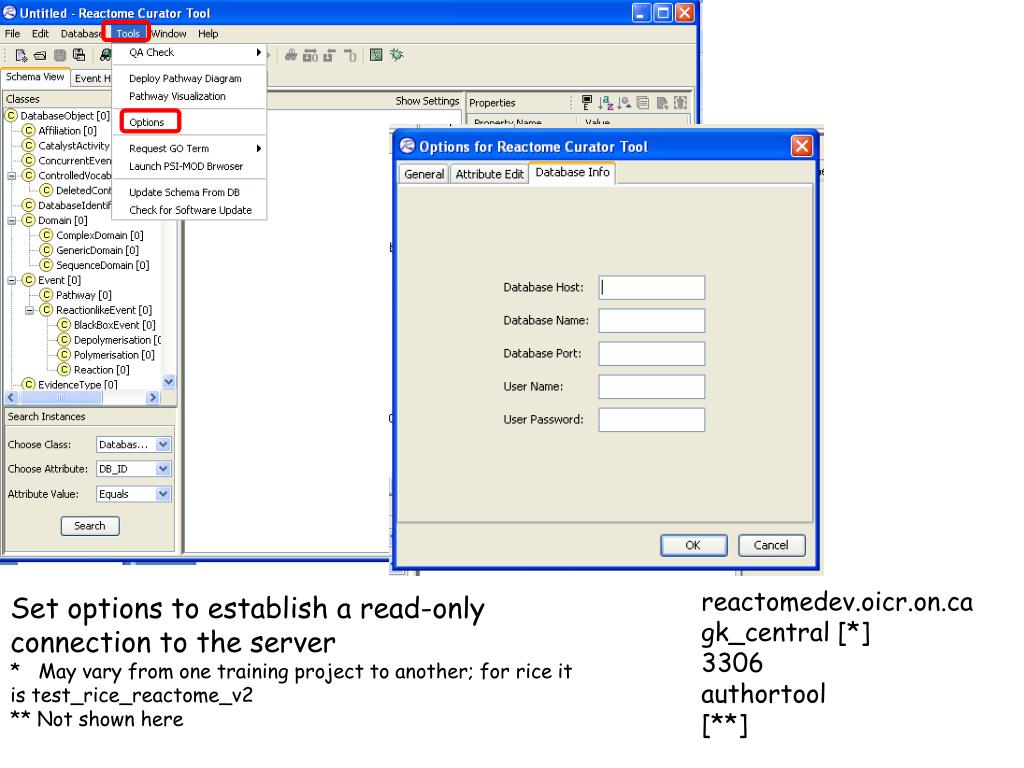Choose Options from the Tools menu
1024x768 pixels.
[147, 122]
